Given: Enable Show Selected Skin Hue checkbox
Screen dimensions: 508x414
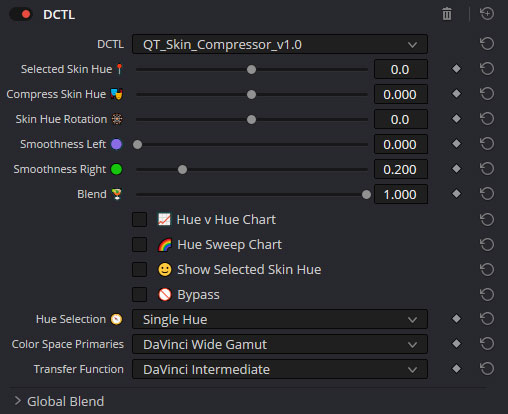Looking at the screenshot, I should [x=139, y=269].
